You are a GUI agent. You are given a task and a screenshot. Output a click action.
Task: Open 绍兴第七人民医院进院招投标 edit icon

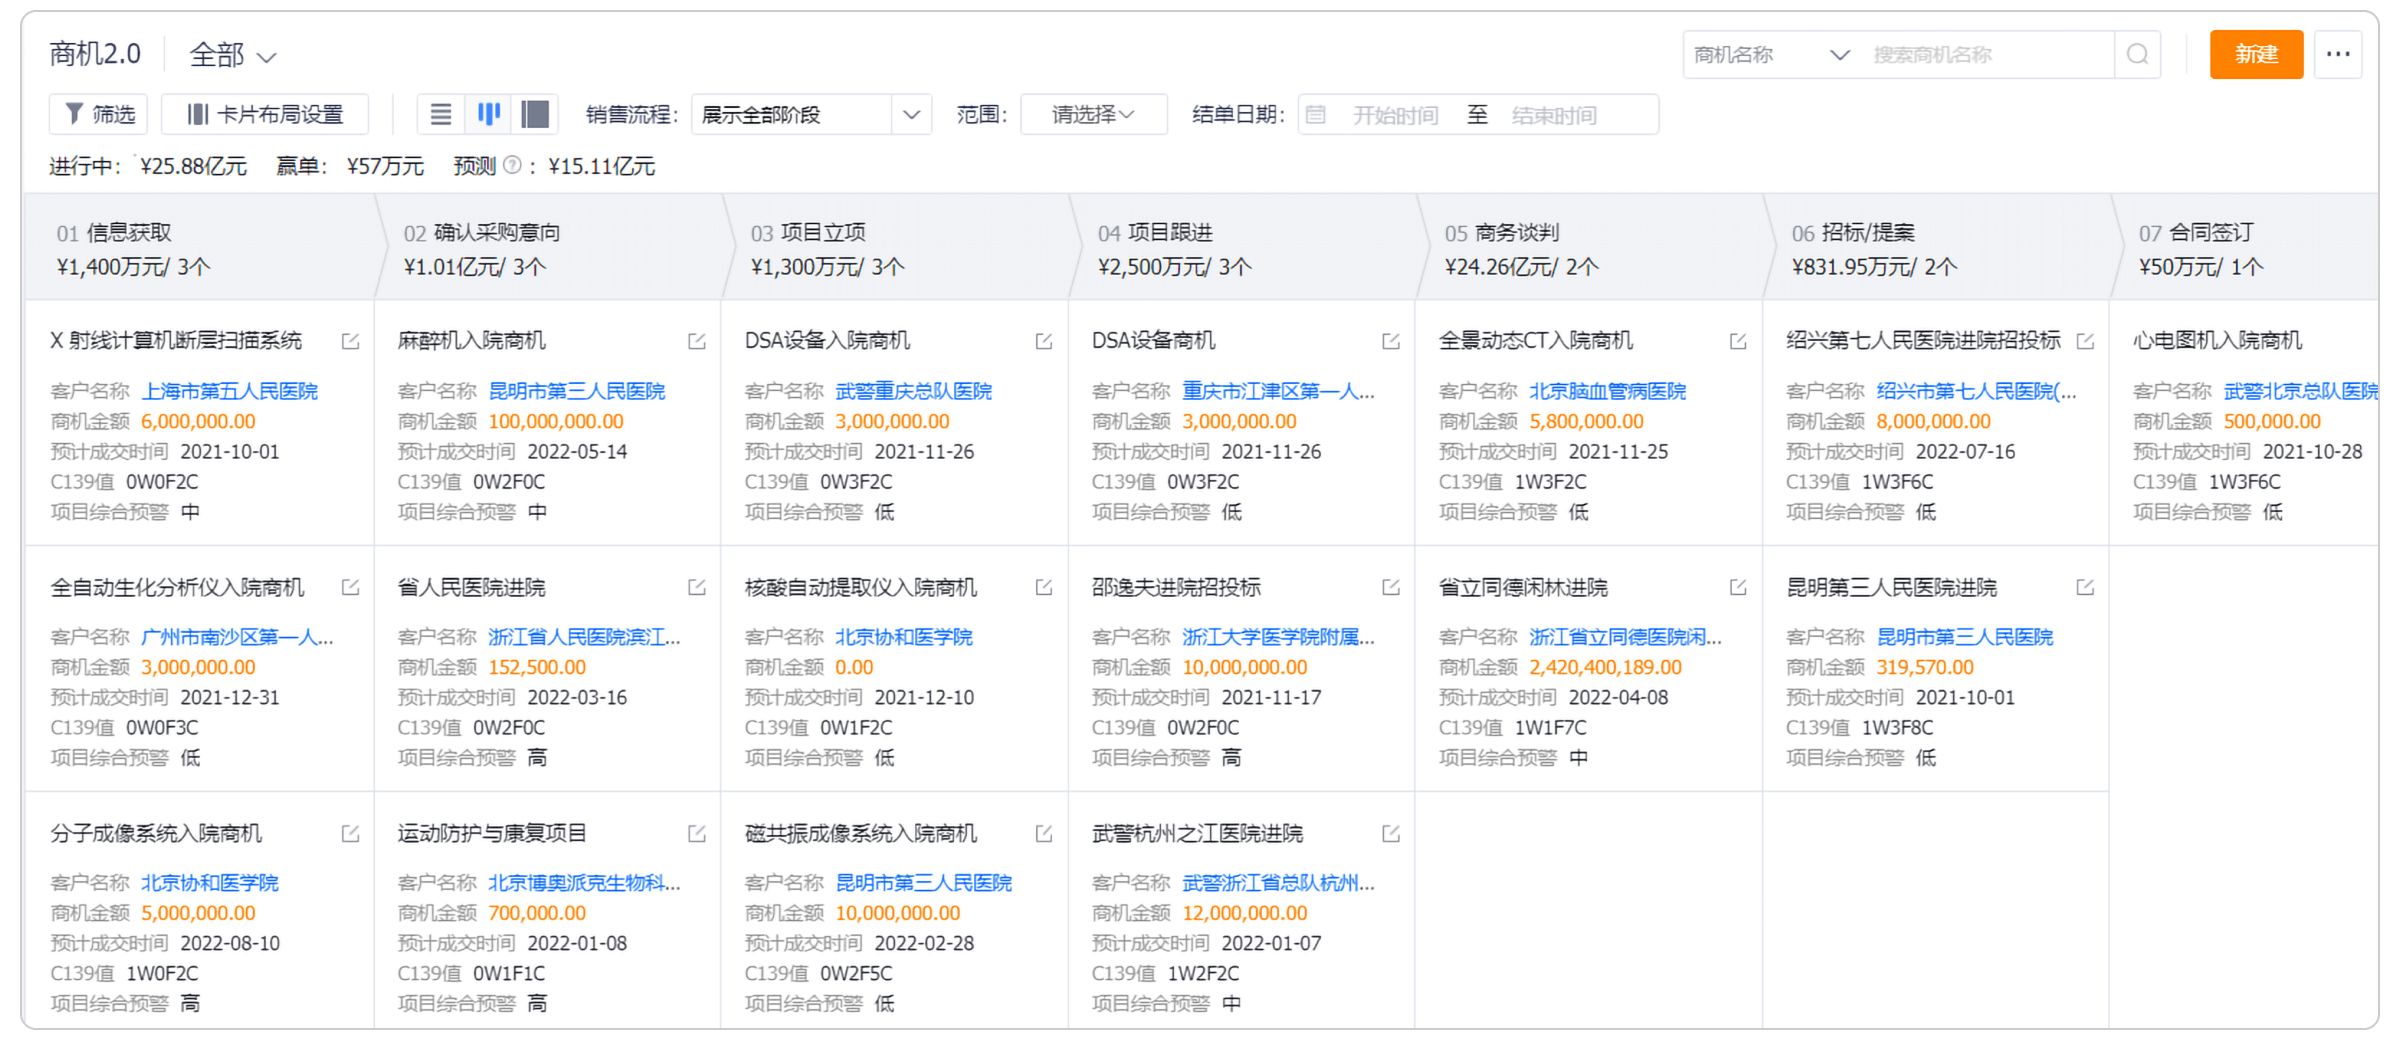(x=2085, y=341)
